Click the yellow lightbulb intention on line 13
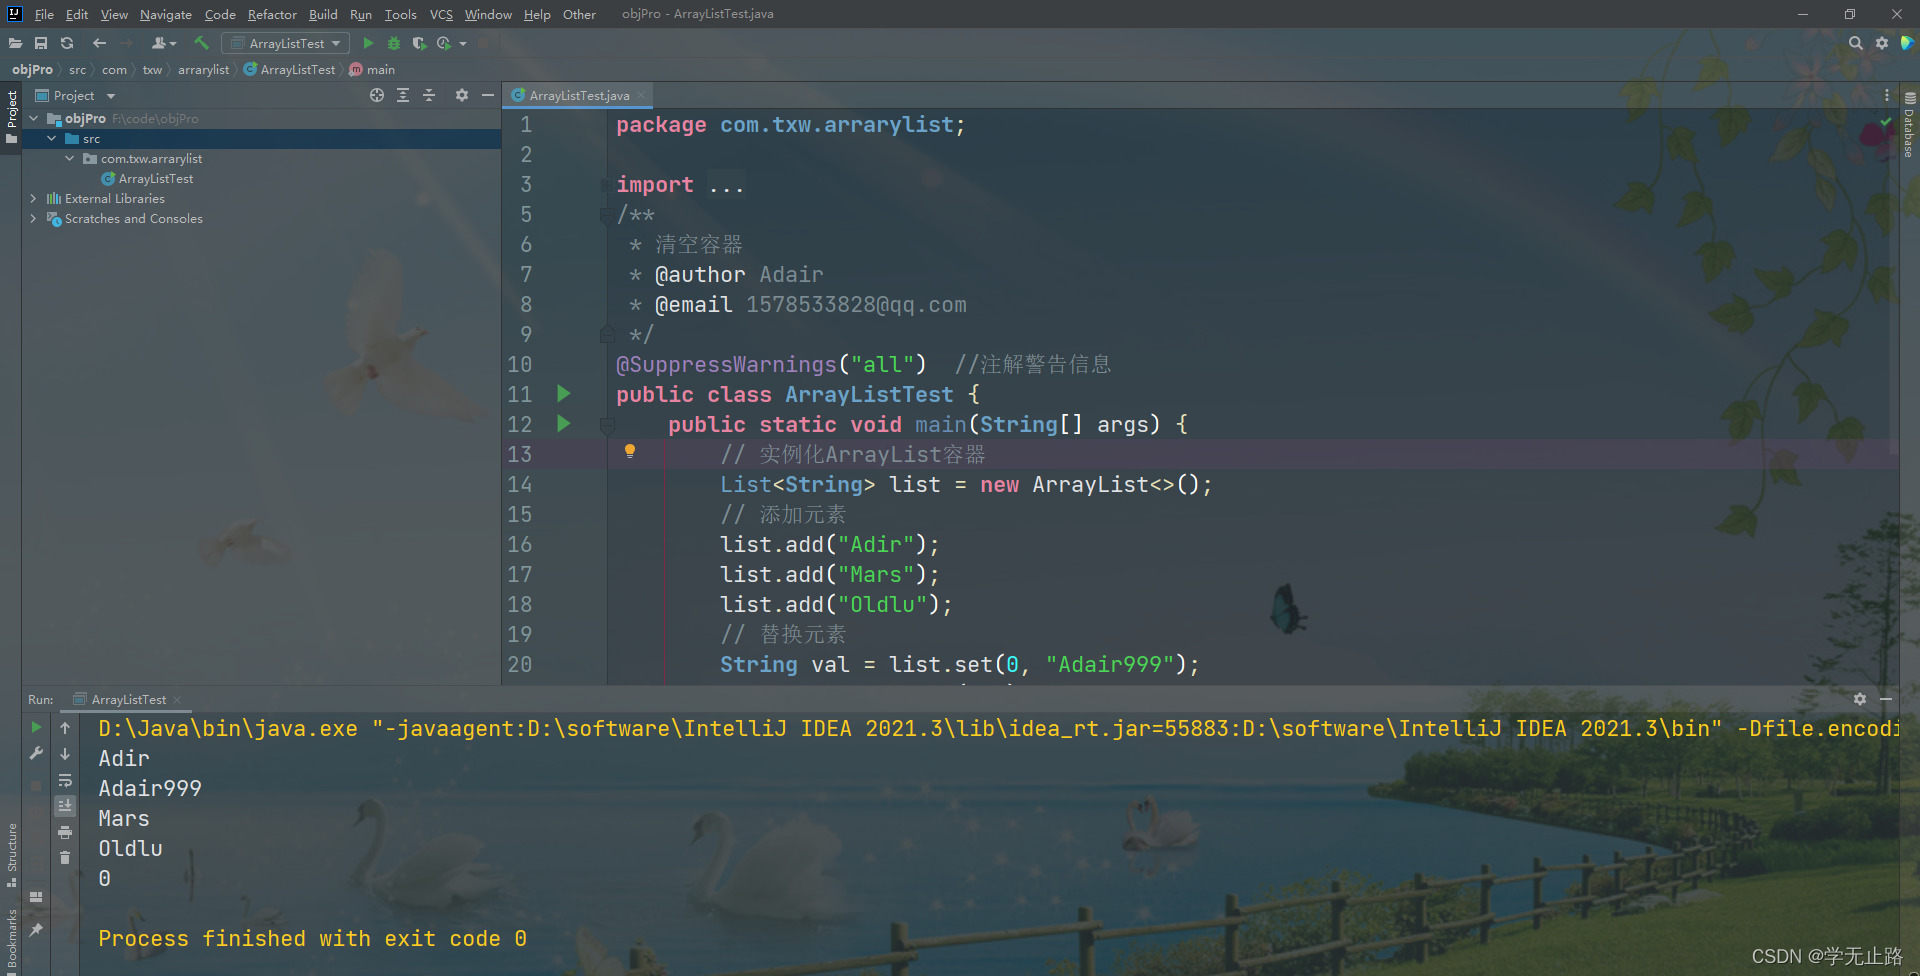 (x=630, y=451)
